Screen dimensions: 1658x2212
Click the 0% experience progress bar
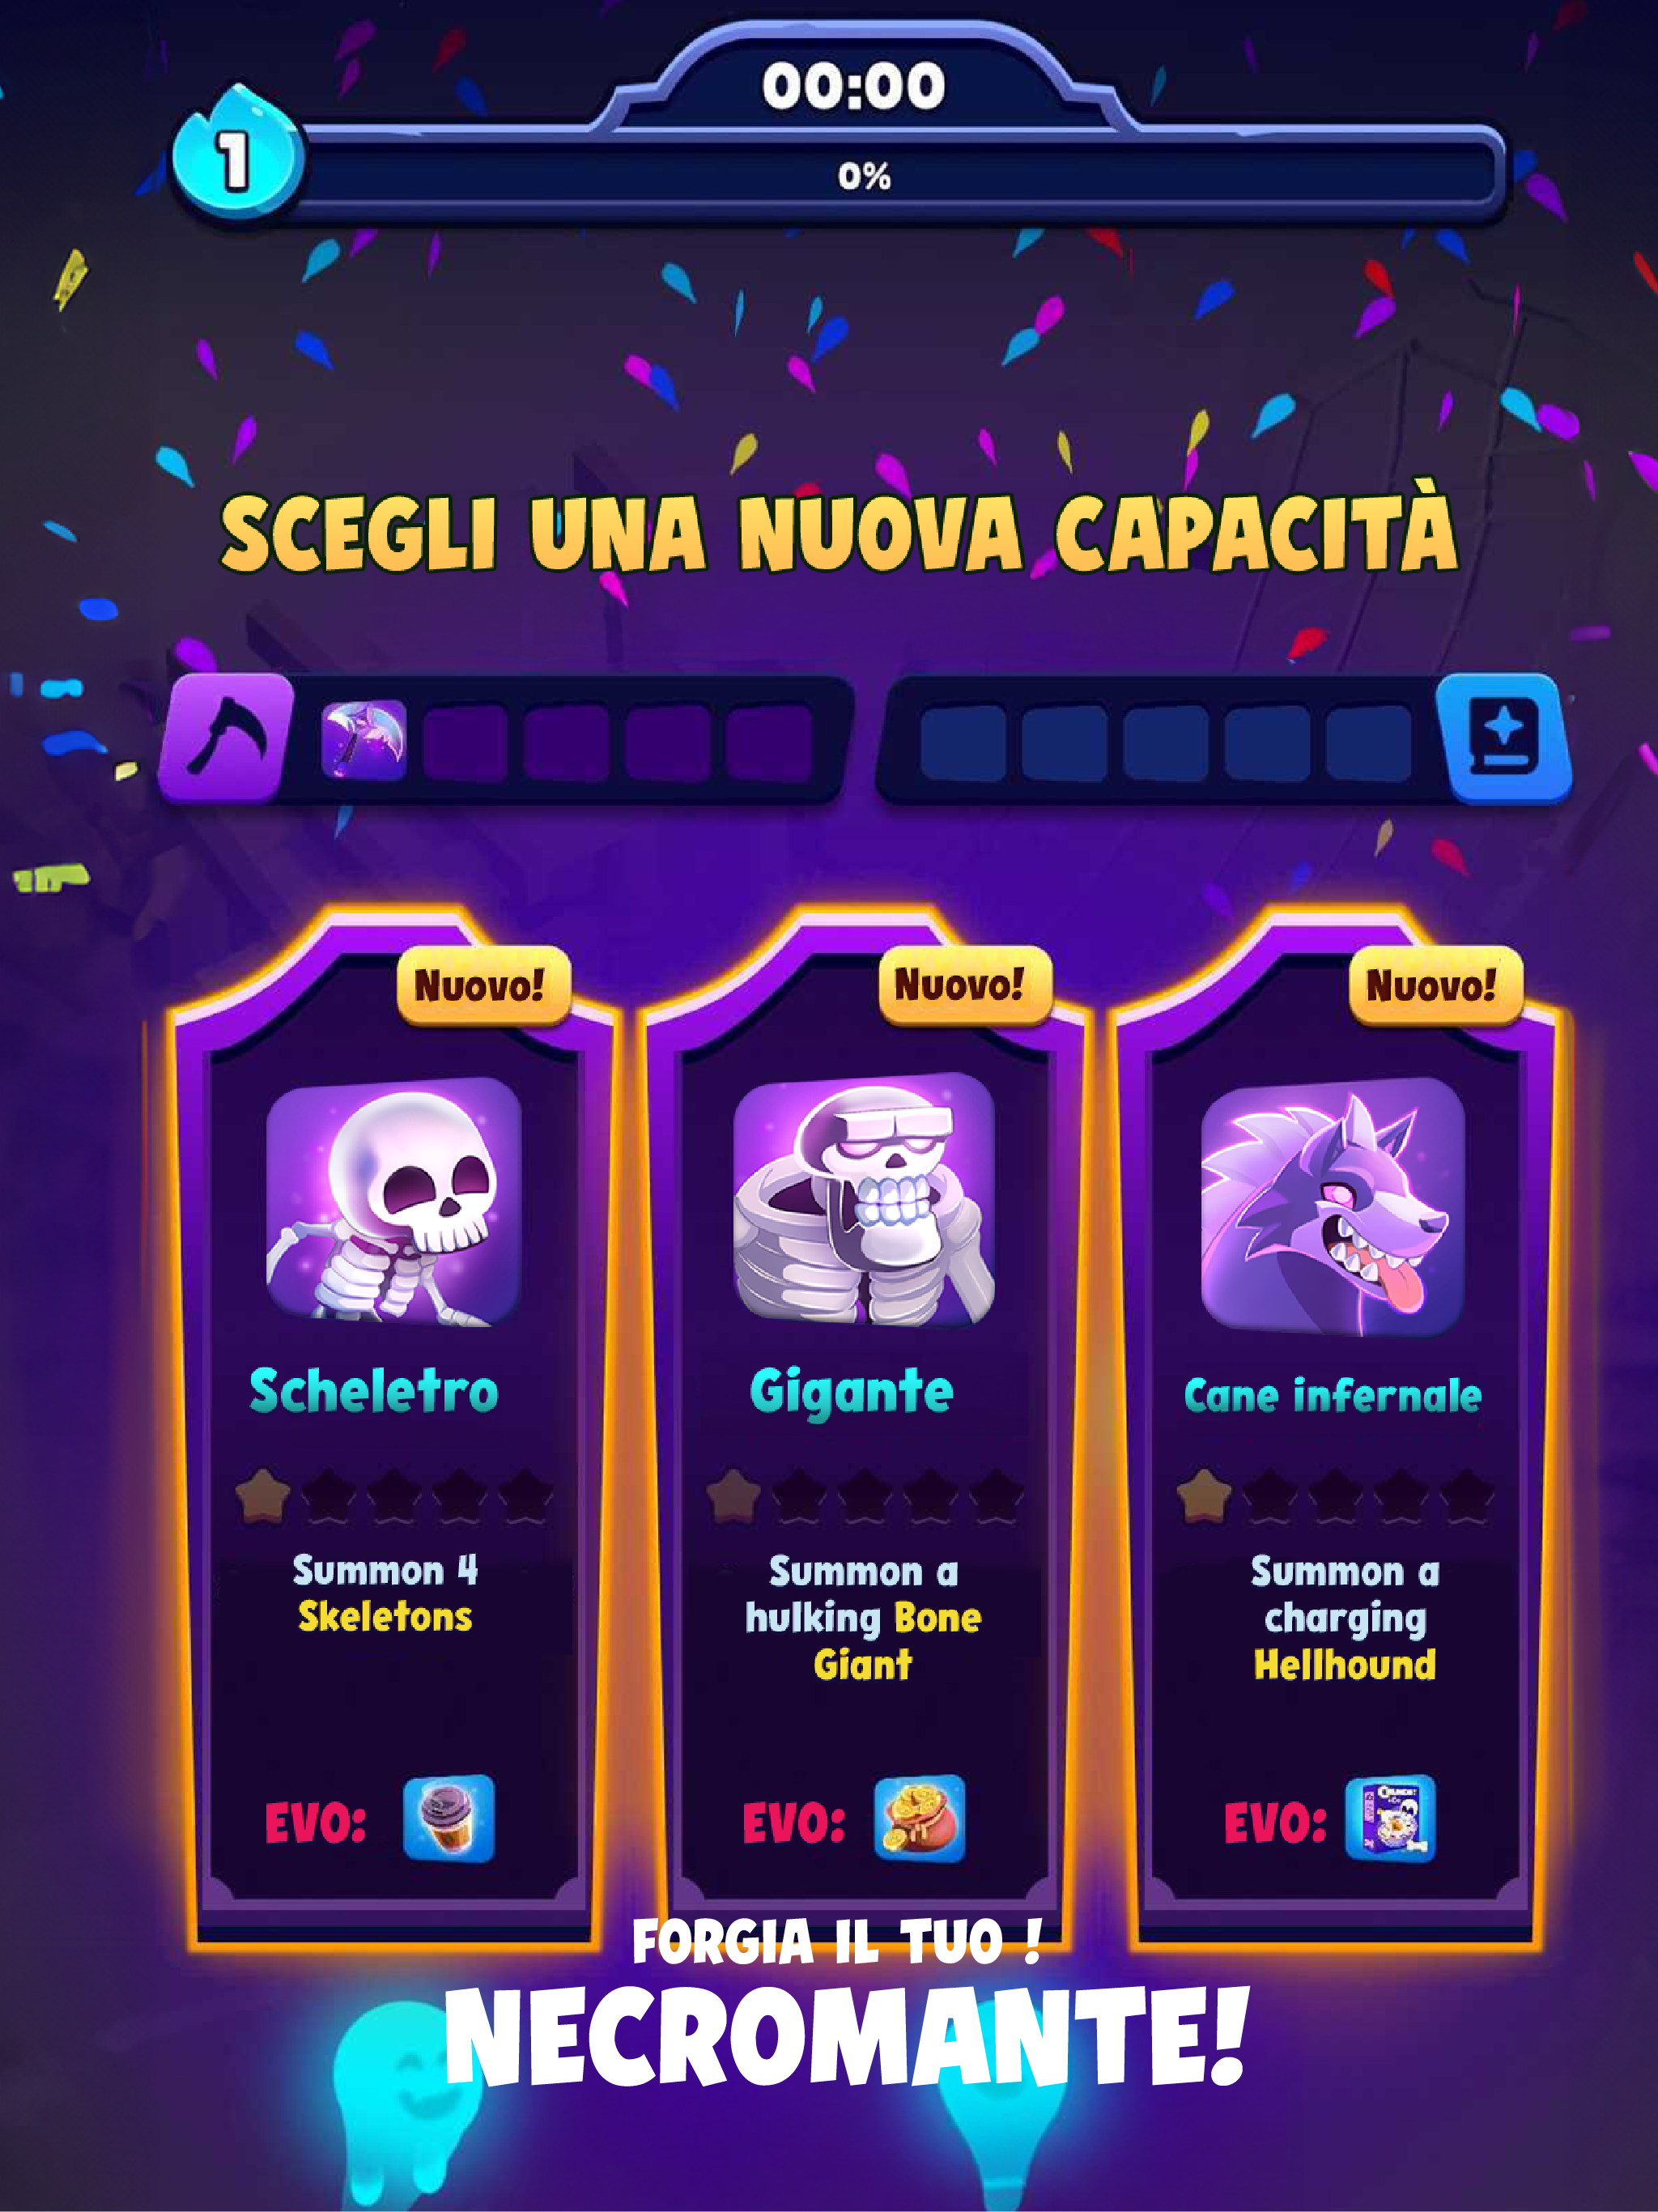pos(865,176)
